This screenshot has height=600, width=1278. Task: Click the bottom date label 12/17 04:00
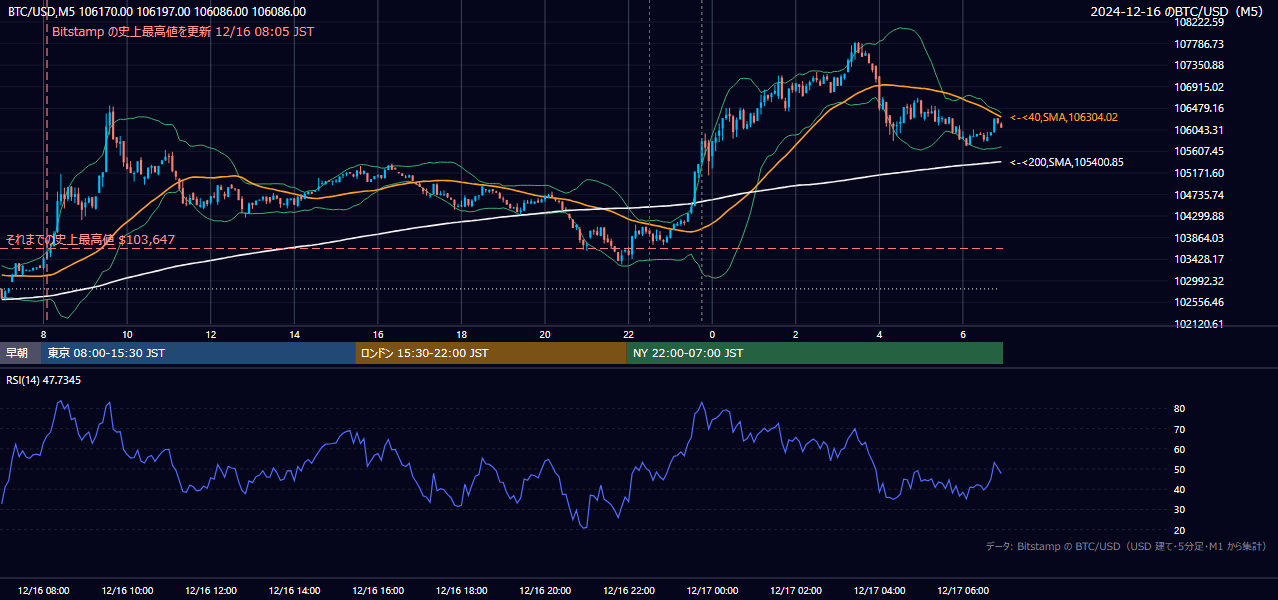879,591
